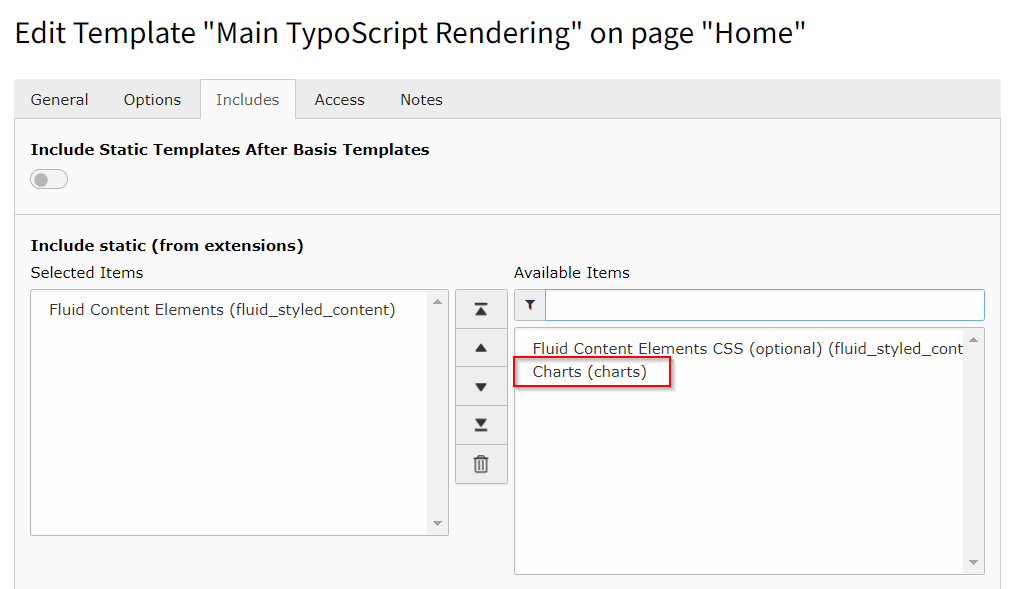Click the Includes tab label
1013x589 pixels.
247,99
